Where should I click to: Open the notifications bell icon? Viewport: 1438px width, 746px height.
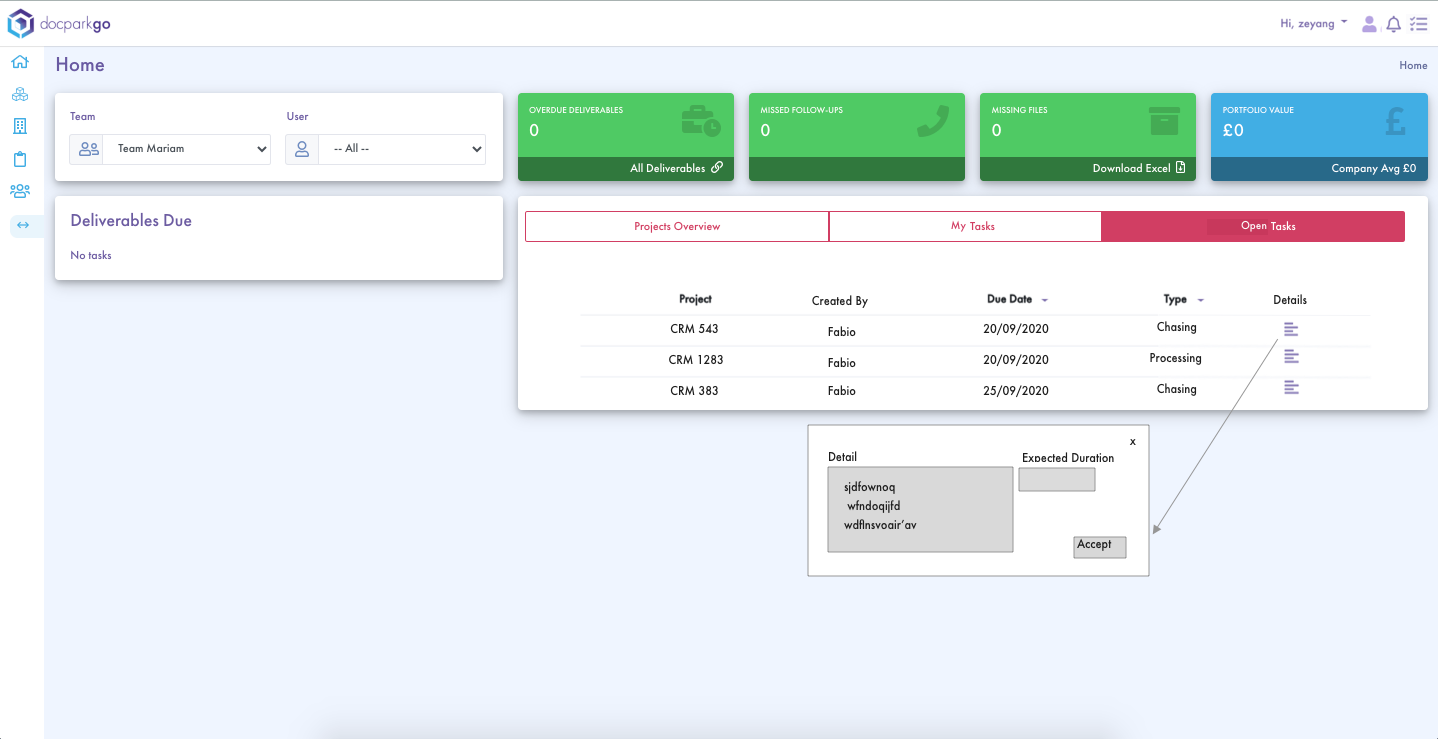coord(1393,24)
